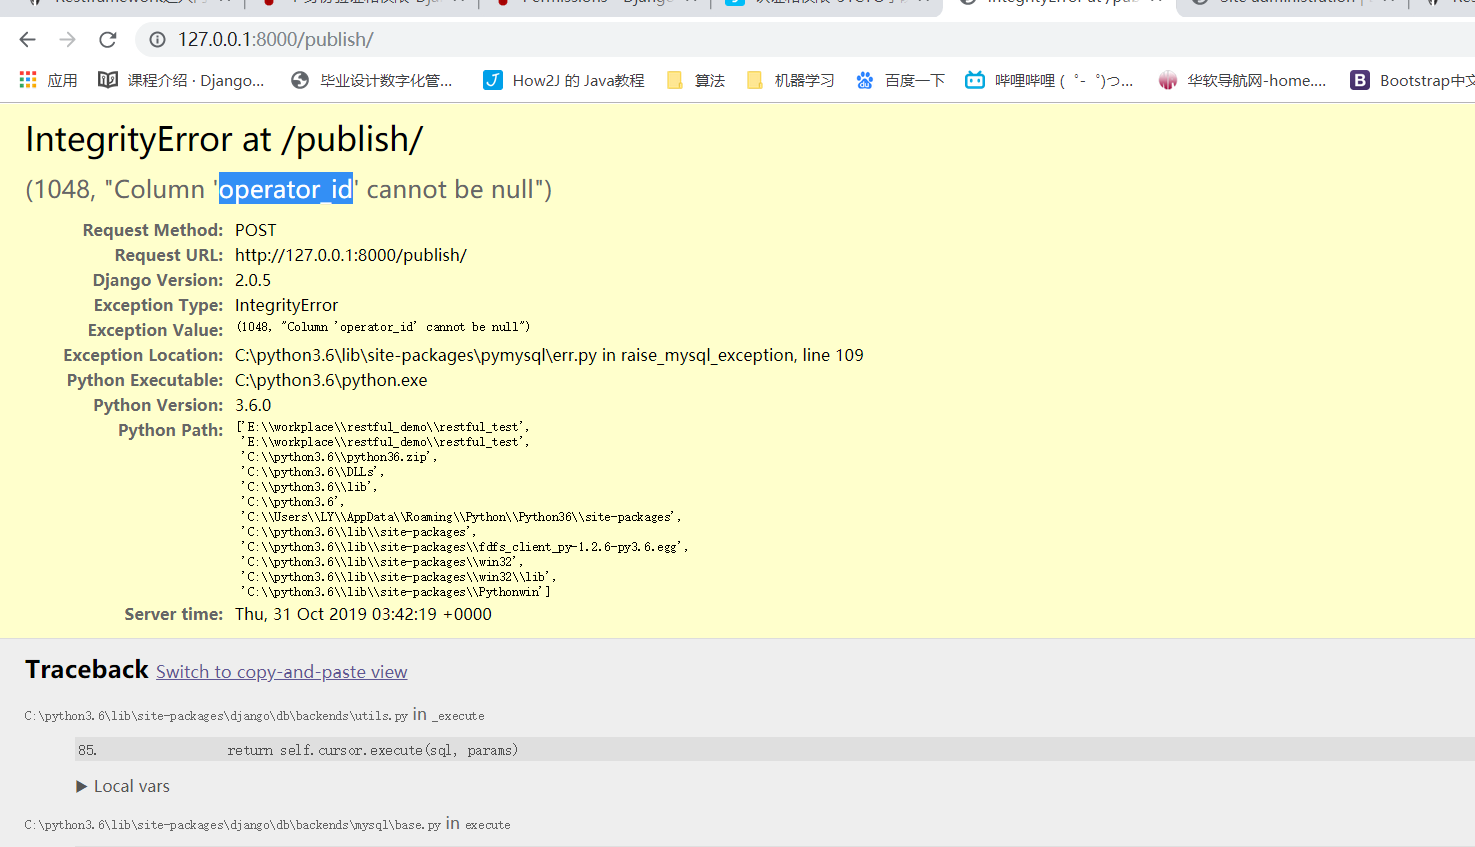The height and width of the screenshot is (847, 1475).
Task: Open the 毕业设计数字化管 bookmark
Action: tap(371, 80)
